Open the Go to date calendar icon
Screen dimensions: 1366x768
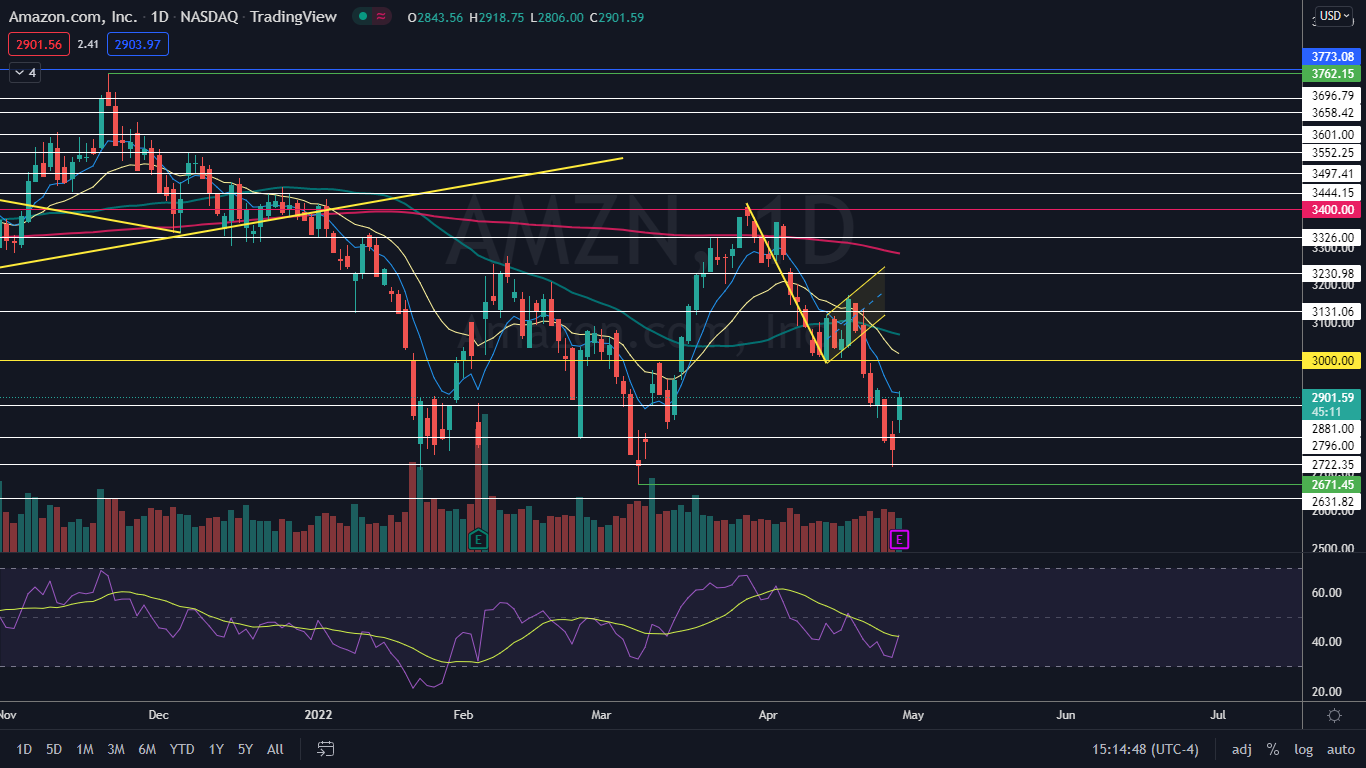(325, 748)
